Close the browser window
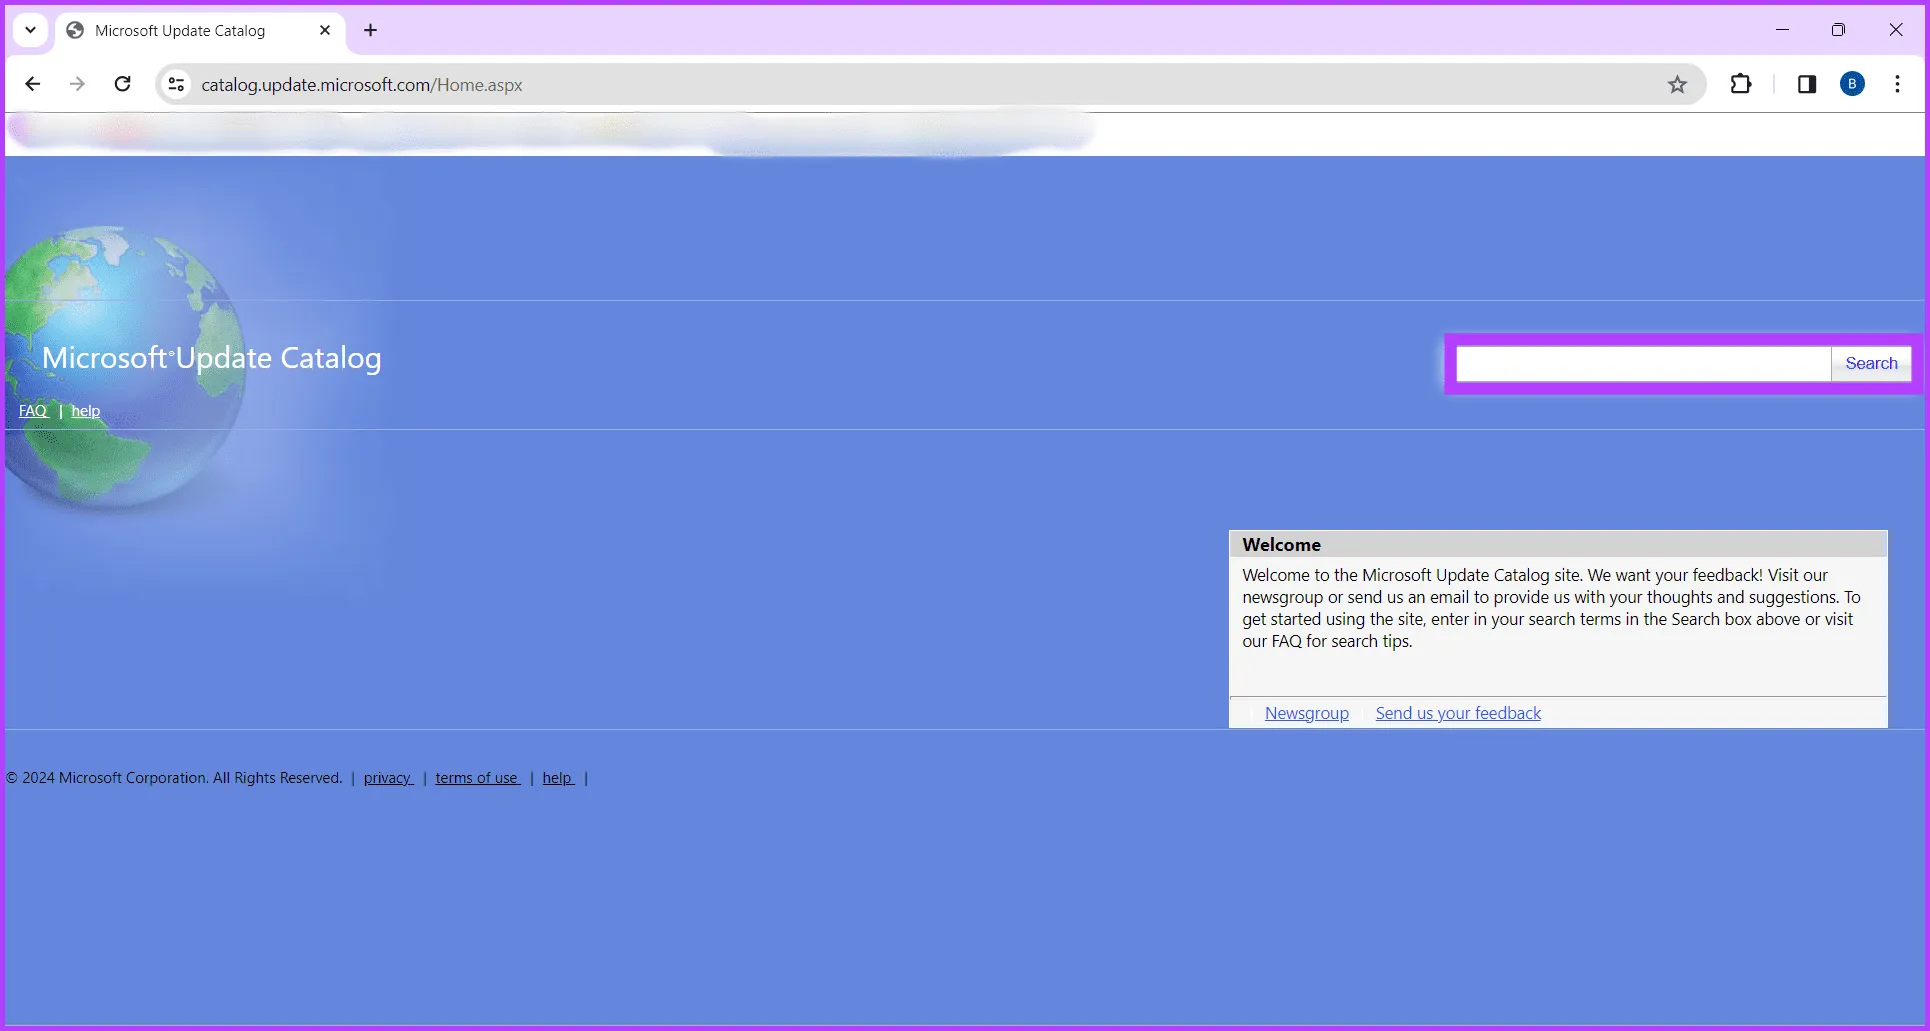Image resolution: width=1930 pixels, height=1031 pixels. tap(1895, 30)
